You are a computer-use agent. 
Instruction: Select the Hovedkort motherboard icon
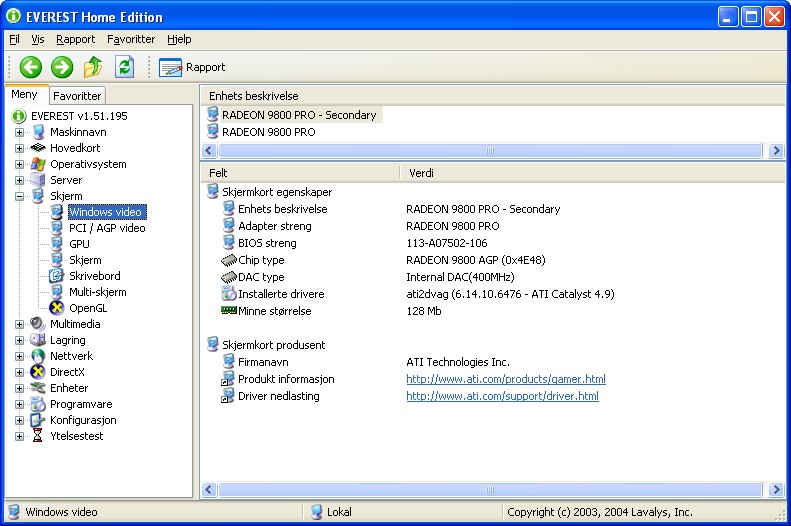(x=38, y=148)
